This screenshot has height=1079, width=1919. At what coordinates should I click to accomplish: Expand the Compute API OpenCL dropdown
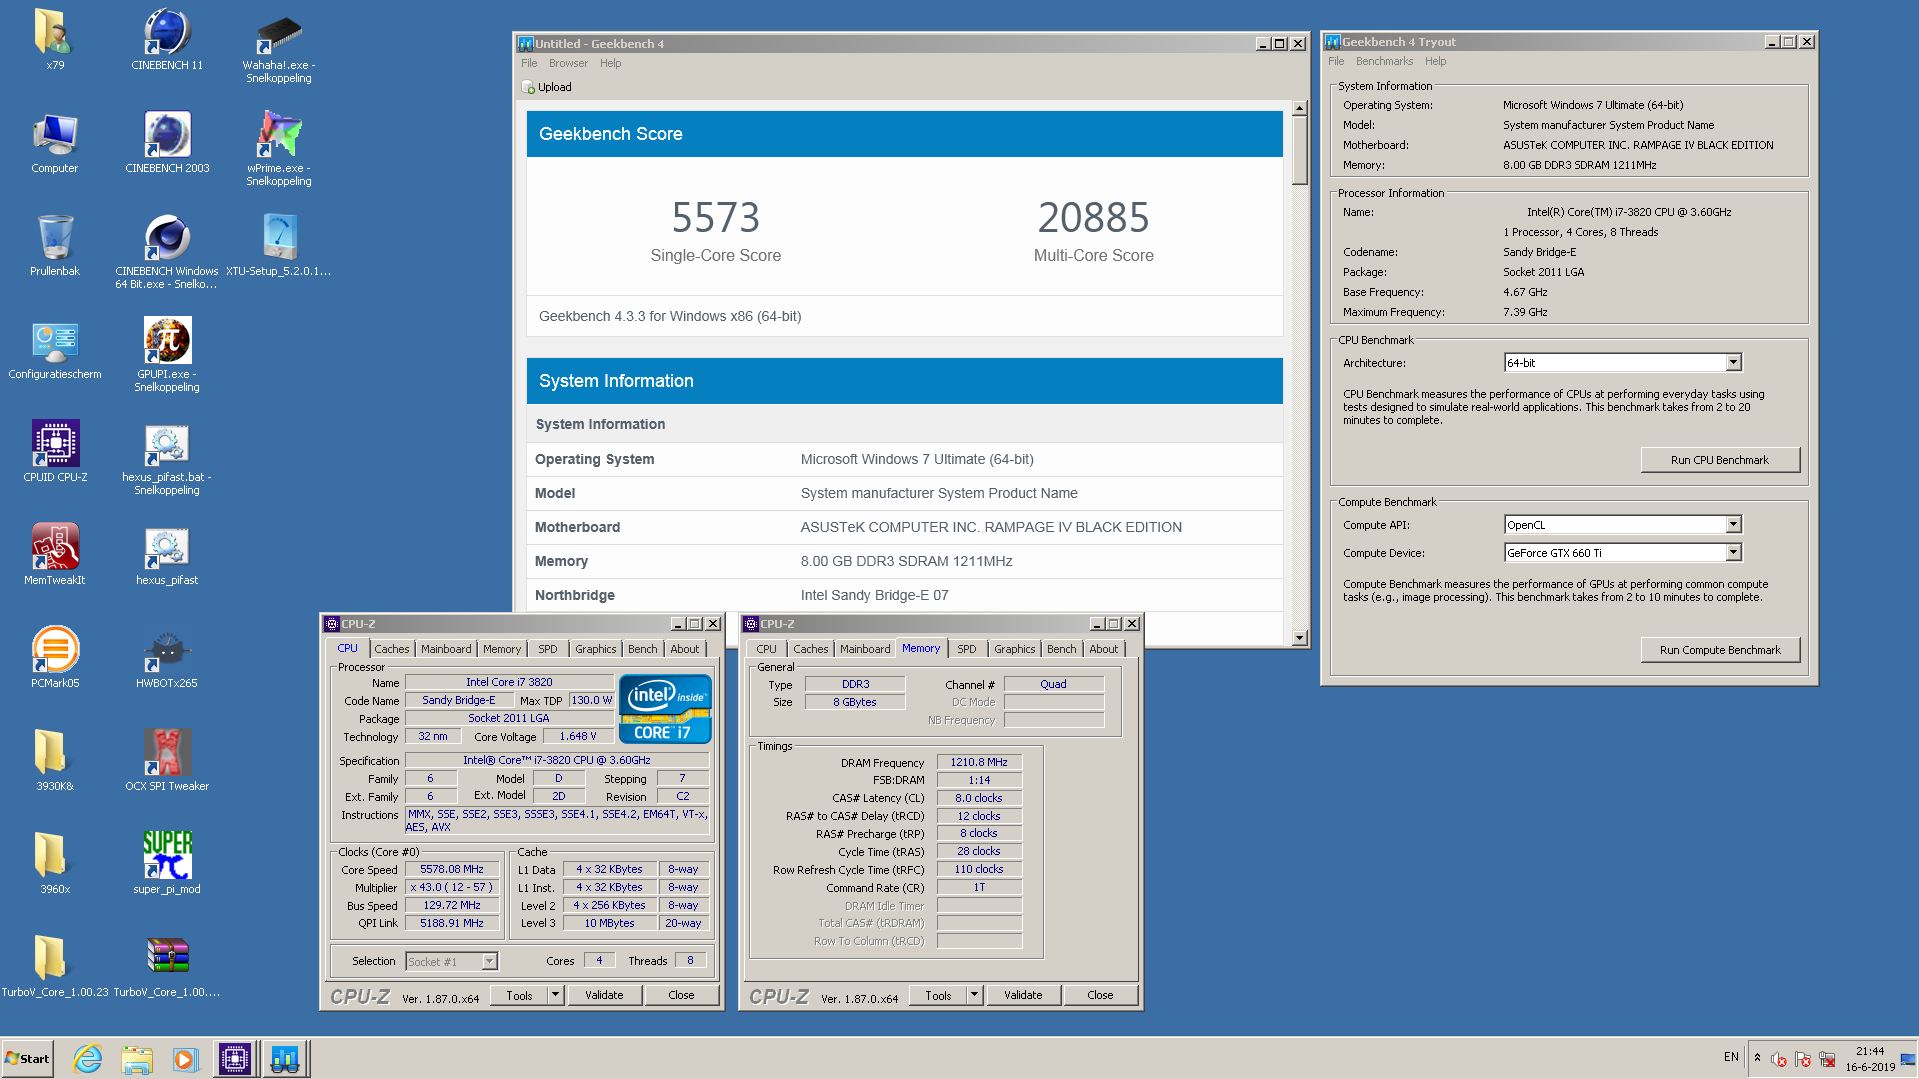[x=1733, y=524]
